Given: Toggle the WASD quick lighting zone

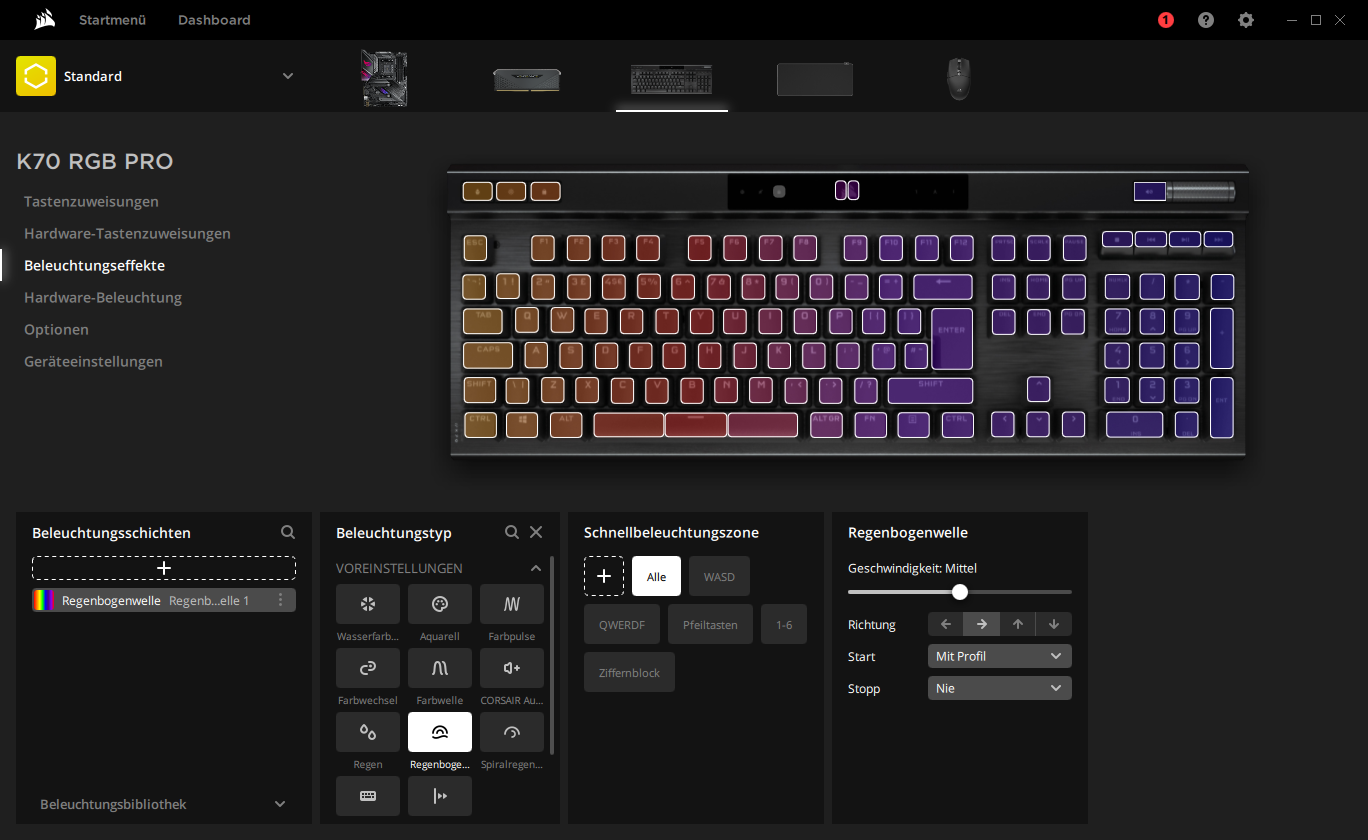Looking at the screenshot, I should click(x=719, y=577).
